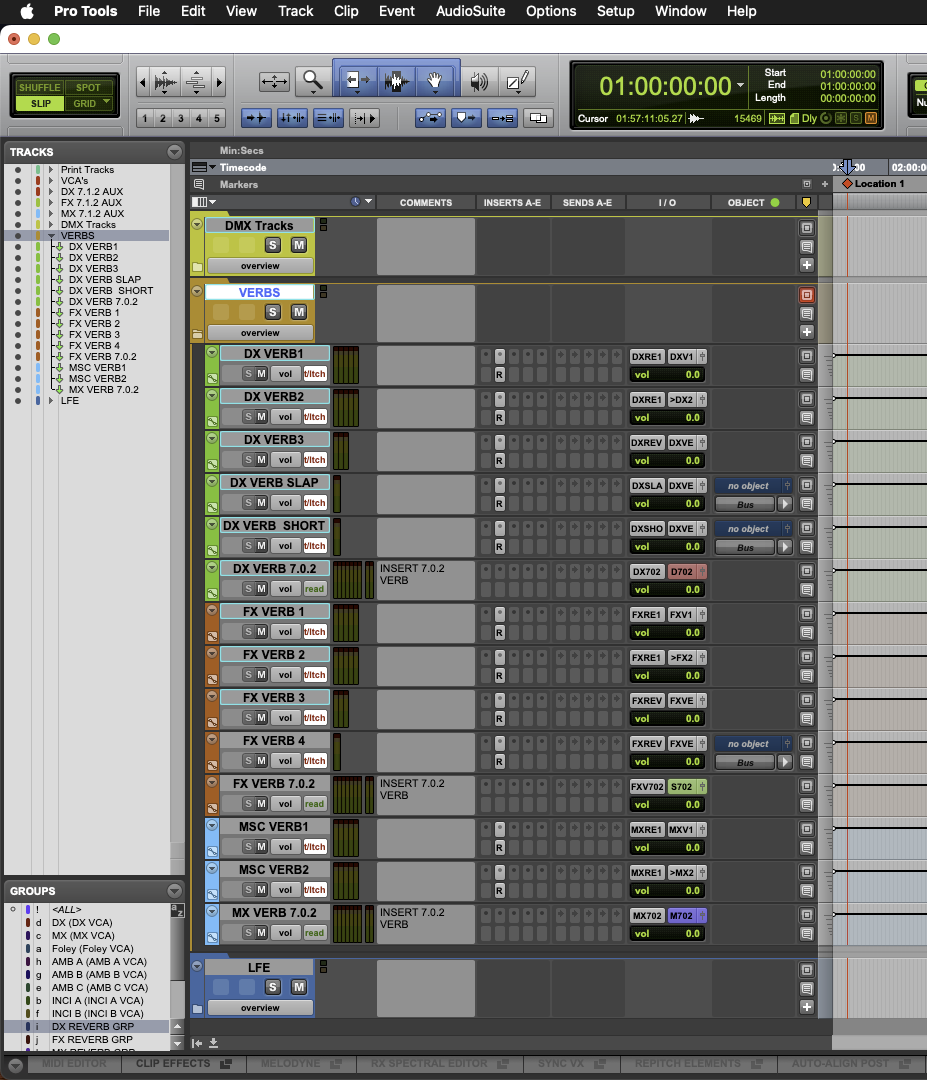Open comments icon on DMX Tracks row
The width and height of the screenshot is (927, 1080).
point(806,247)
